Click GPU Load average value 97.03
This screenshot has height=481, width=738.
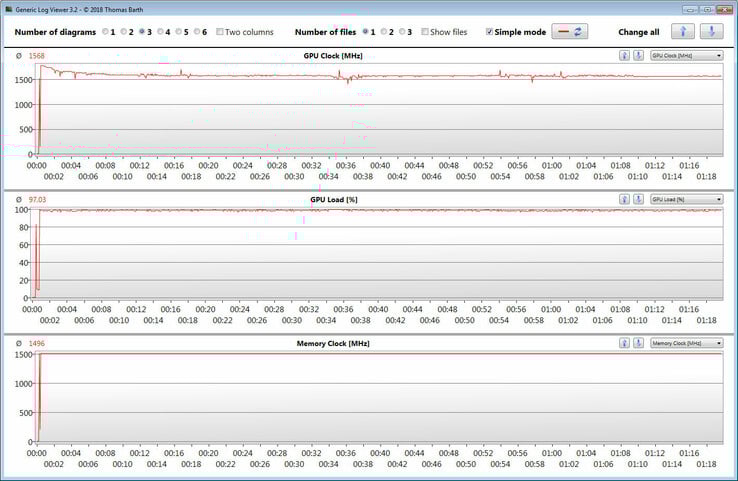click(x=38, y=200)
